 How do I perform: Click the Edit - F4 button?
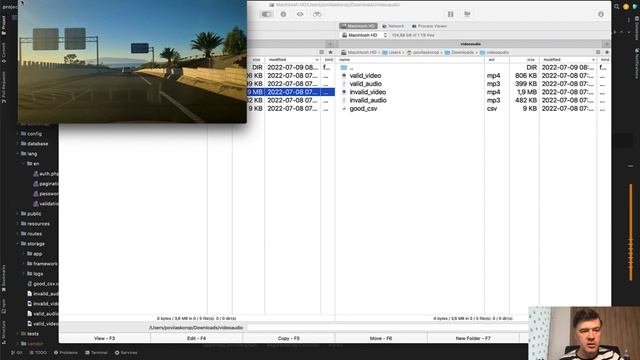pos(196,338)
